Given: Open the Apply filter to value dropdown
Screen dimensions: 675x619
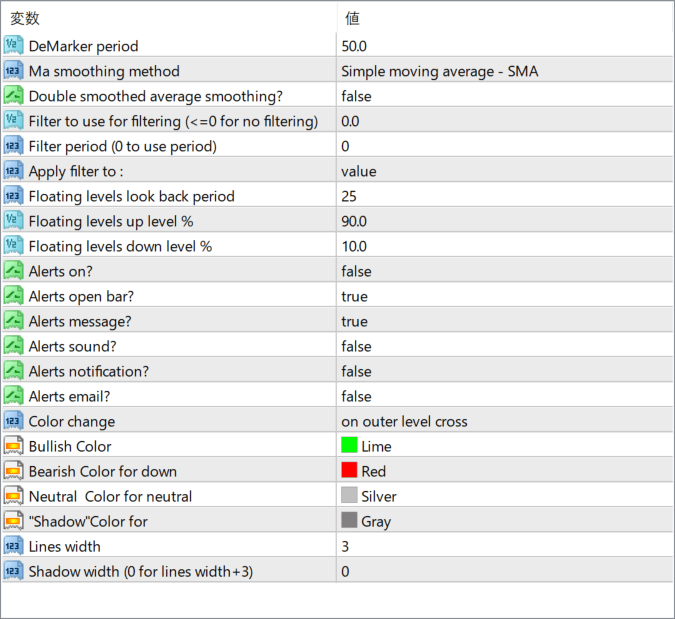Looking at the screenshot, I should coord(505,171).
